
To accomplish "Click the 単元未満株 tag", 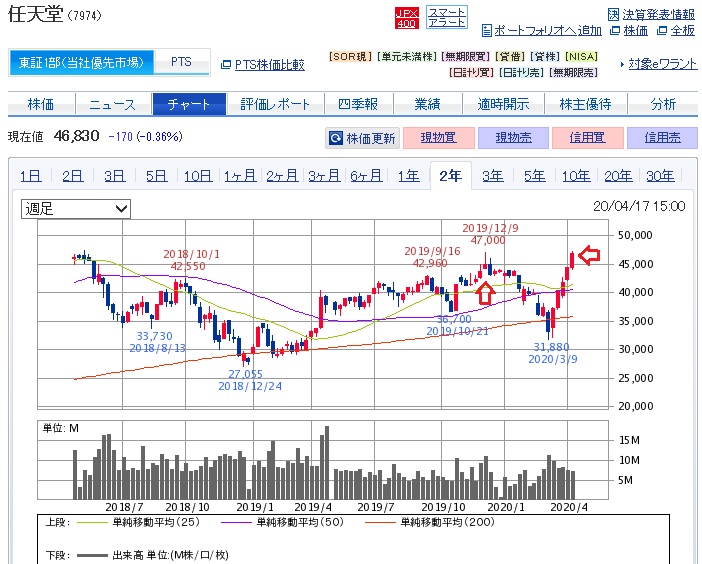I will click(x=407, y=57).
